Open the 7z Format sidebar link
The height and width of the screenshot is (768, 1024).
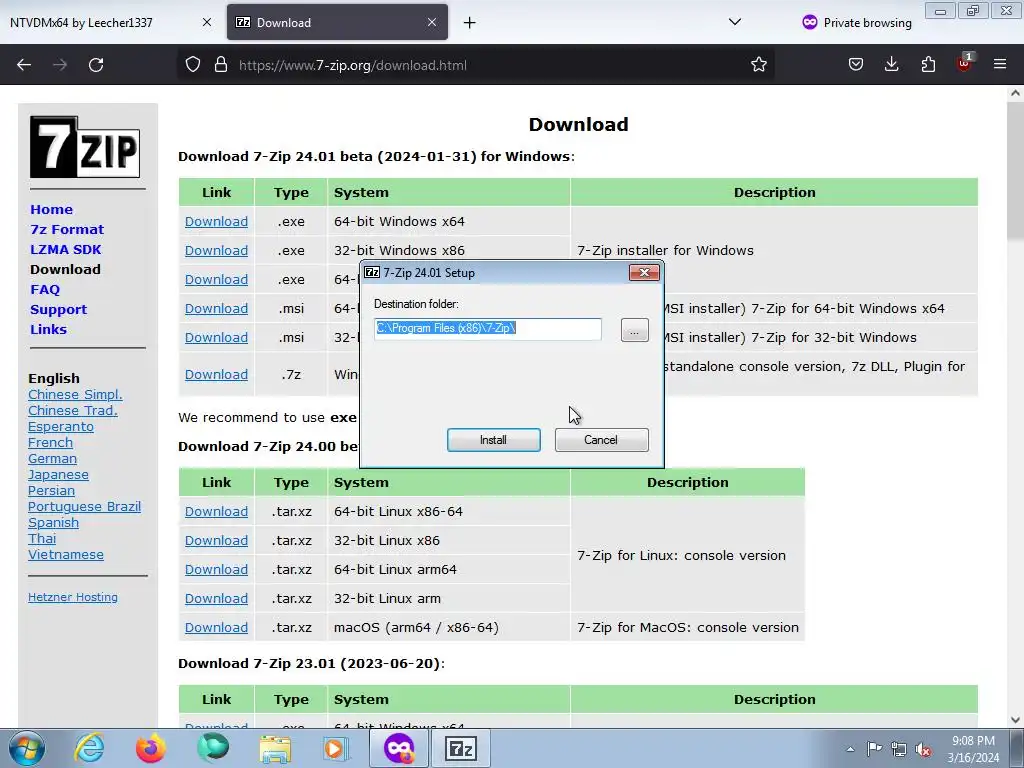tap(67, 230)
